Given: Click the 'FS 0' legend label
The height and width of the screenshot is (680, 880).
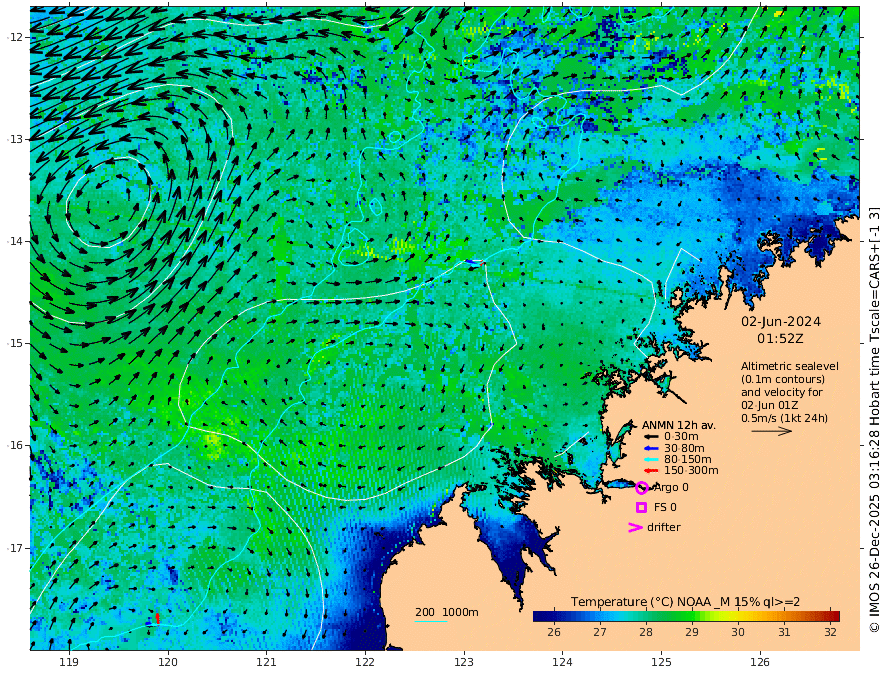Looking at the screenshot, I should 665,507.
